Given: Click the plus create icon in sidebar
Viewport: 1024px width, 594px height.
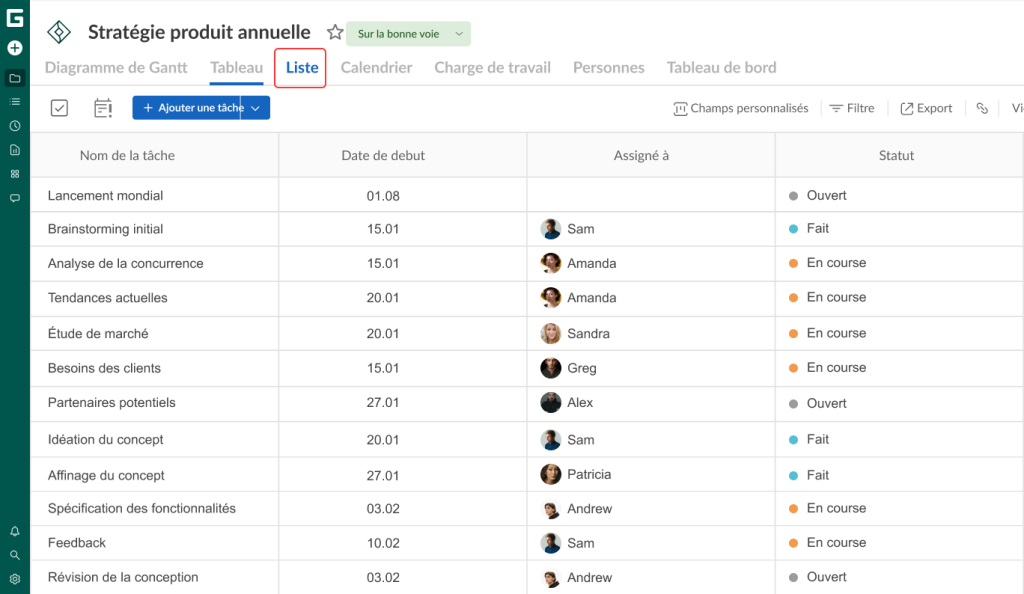Looking at the screenshot, I should pyautogui.click(x=14, y=48).
